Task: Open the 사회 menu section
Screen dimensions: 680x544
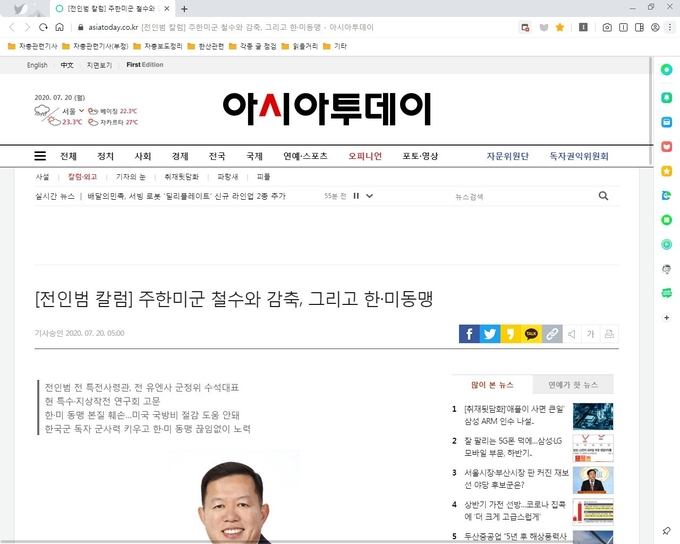Action: pyautogui.click(x=143, y=156)
